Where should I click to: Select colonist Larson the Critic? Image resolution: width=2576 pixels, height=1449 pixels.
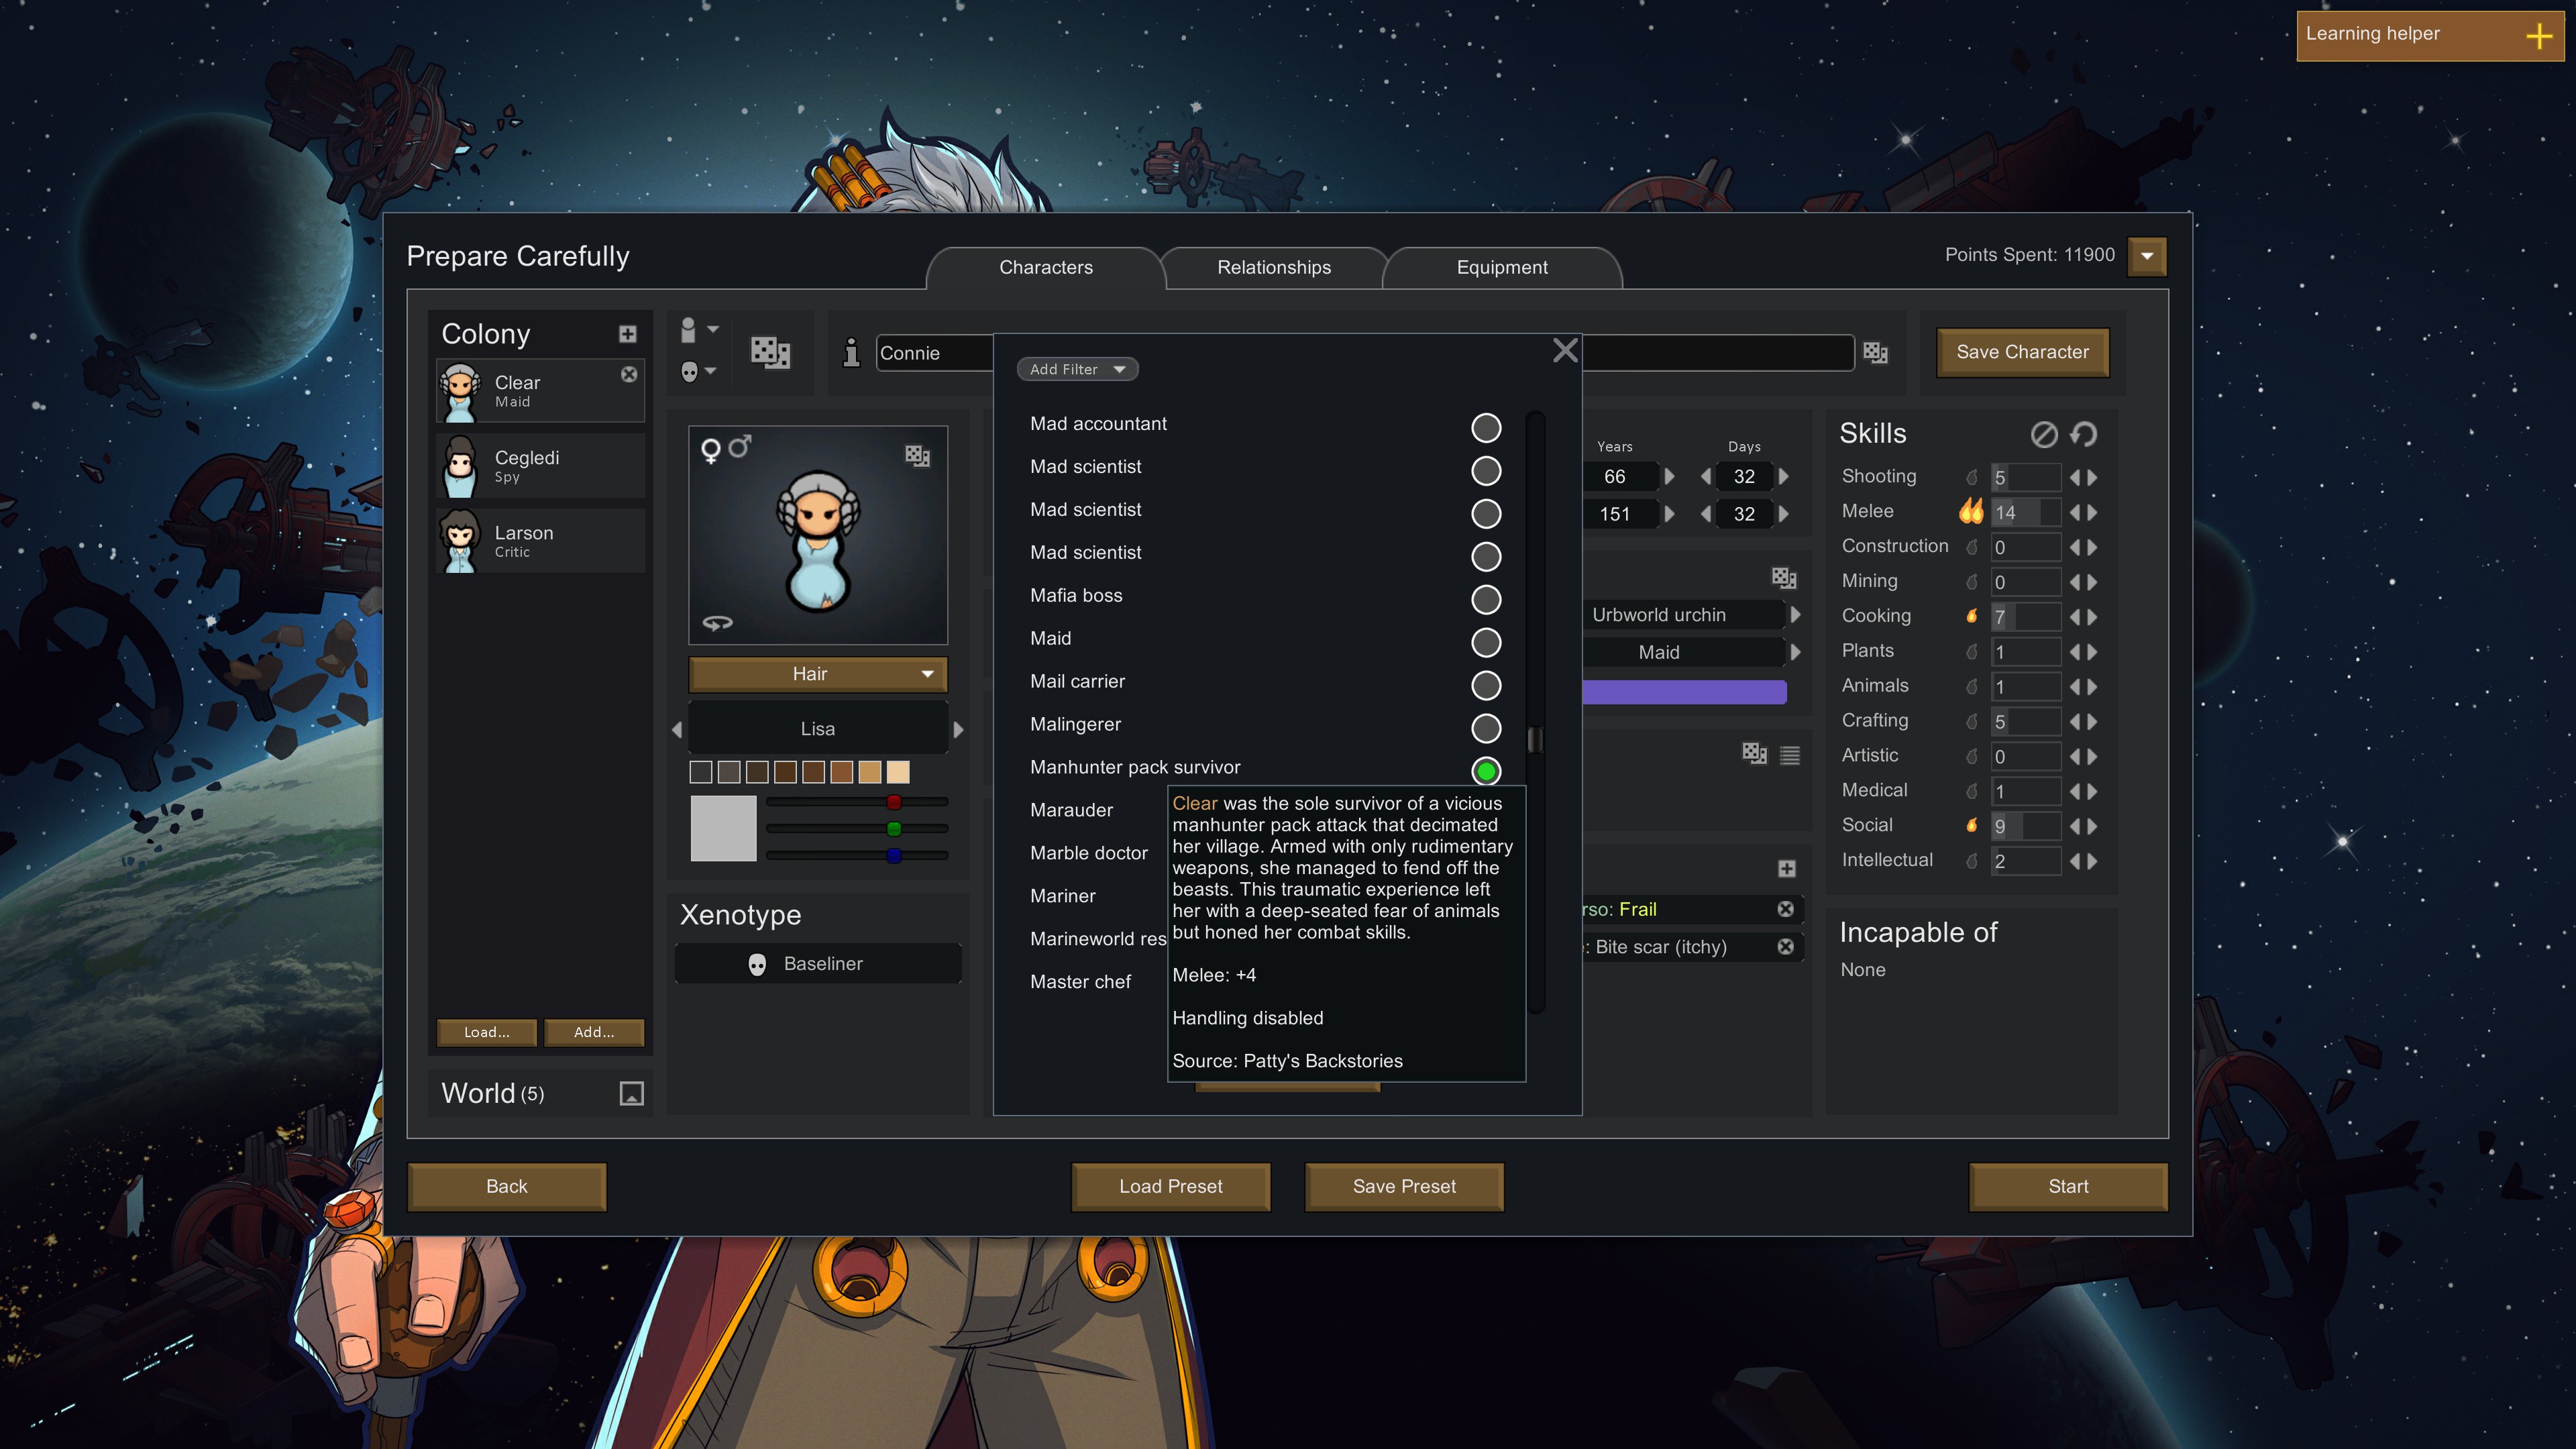540,541
